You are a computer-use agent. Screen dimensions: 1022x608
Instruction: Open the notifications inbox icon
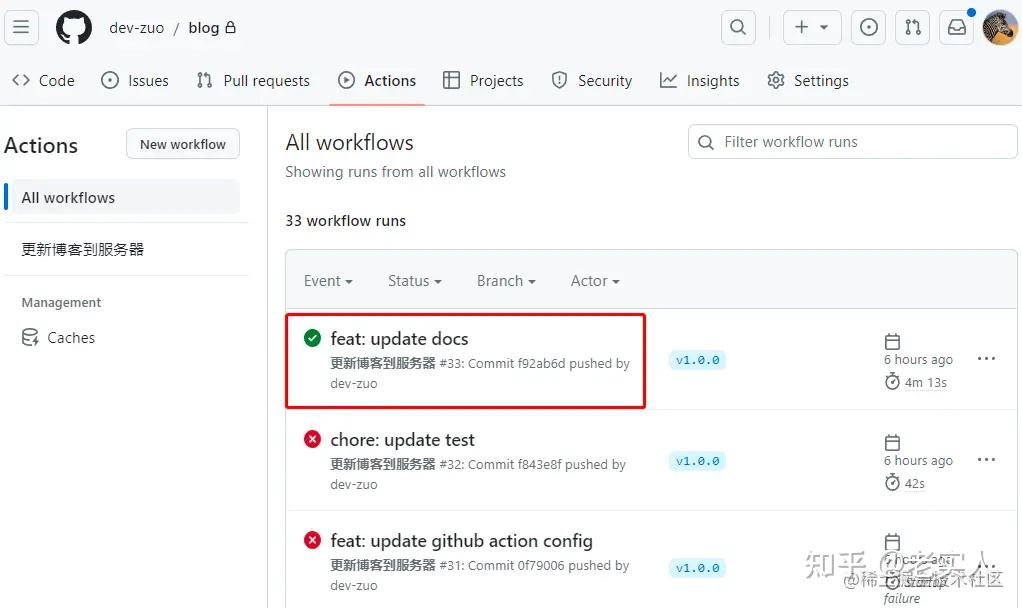click(955, 27)
